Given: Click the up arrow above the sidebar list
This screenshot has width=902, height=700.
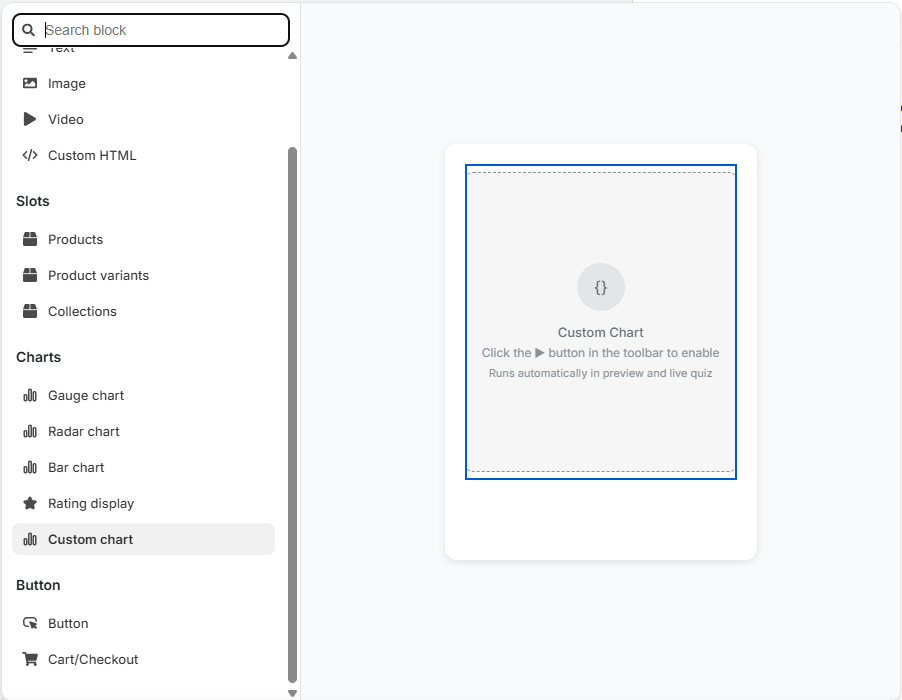Looking at the screenshot, I should pos(292,55).
